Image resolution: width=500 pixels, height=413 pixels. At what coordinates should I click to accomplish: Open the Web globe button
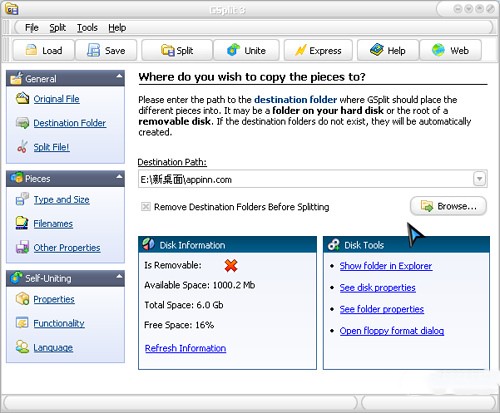pos(450,50)
